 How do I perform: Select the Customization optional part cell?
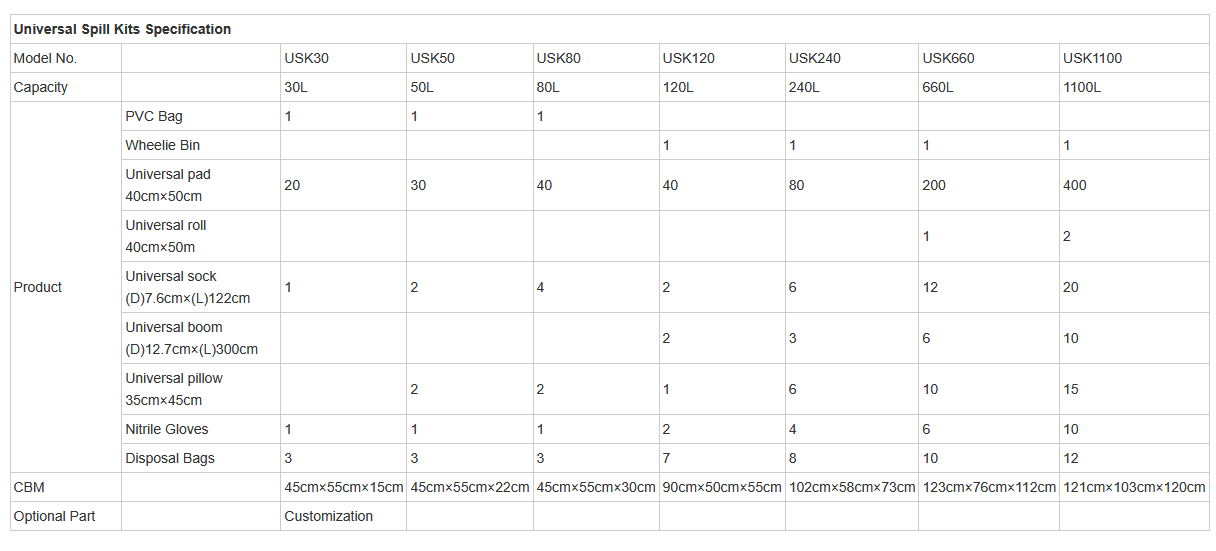click(328, 516)
